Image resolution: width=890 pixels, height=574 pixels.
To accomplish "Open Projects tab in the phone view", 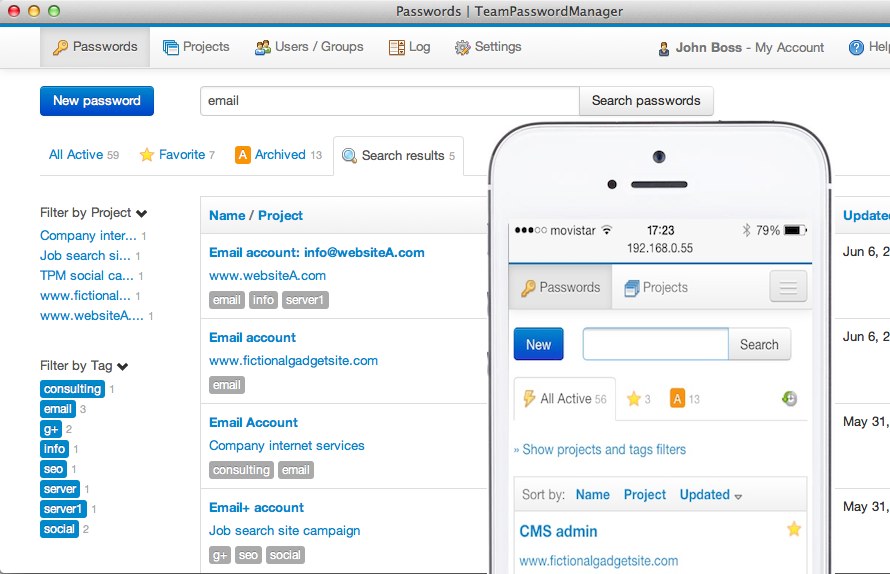I will pyautogui.click(x=656, y=288).
